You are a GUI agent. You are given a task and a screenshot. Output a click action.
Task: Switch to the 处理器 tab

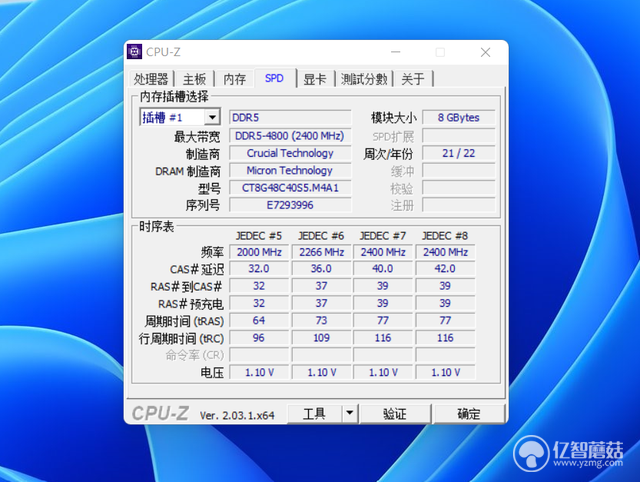151,79
